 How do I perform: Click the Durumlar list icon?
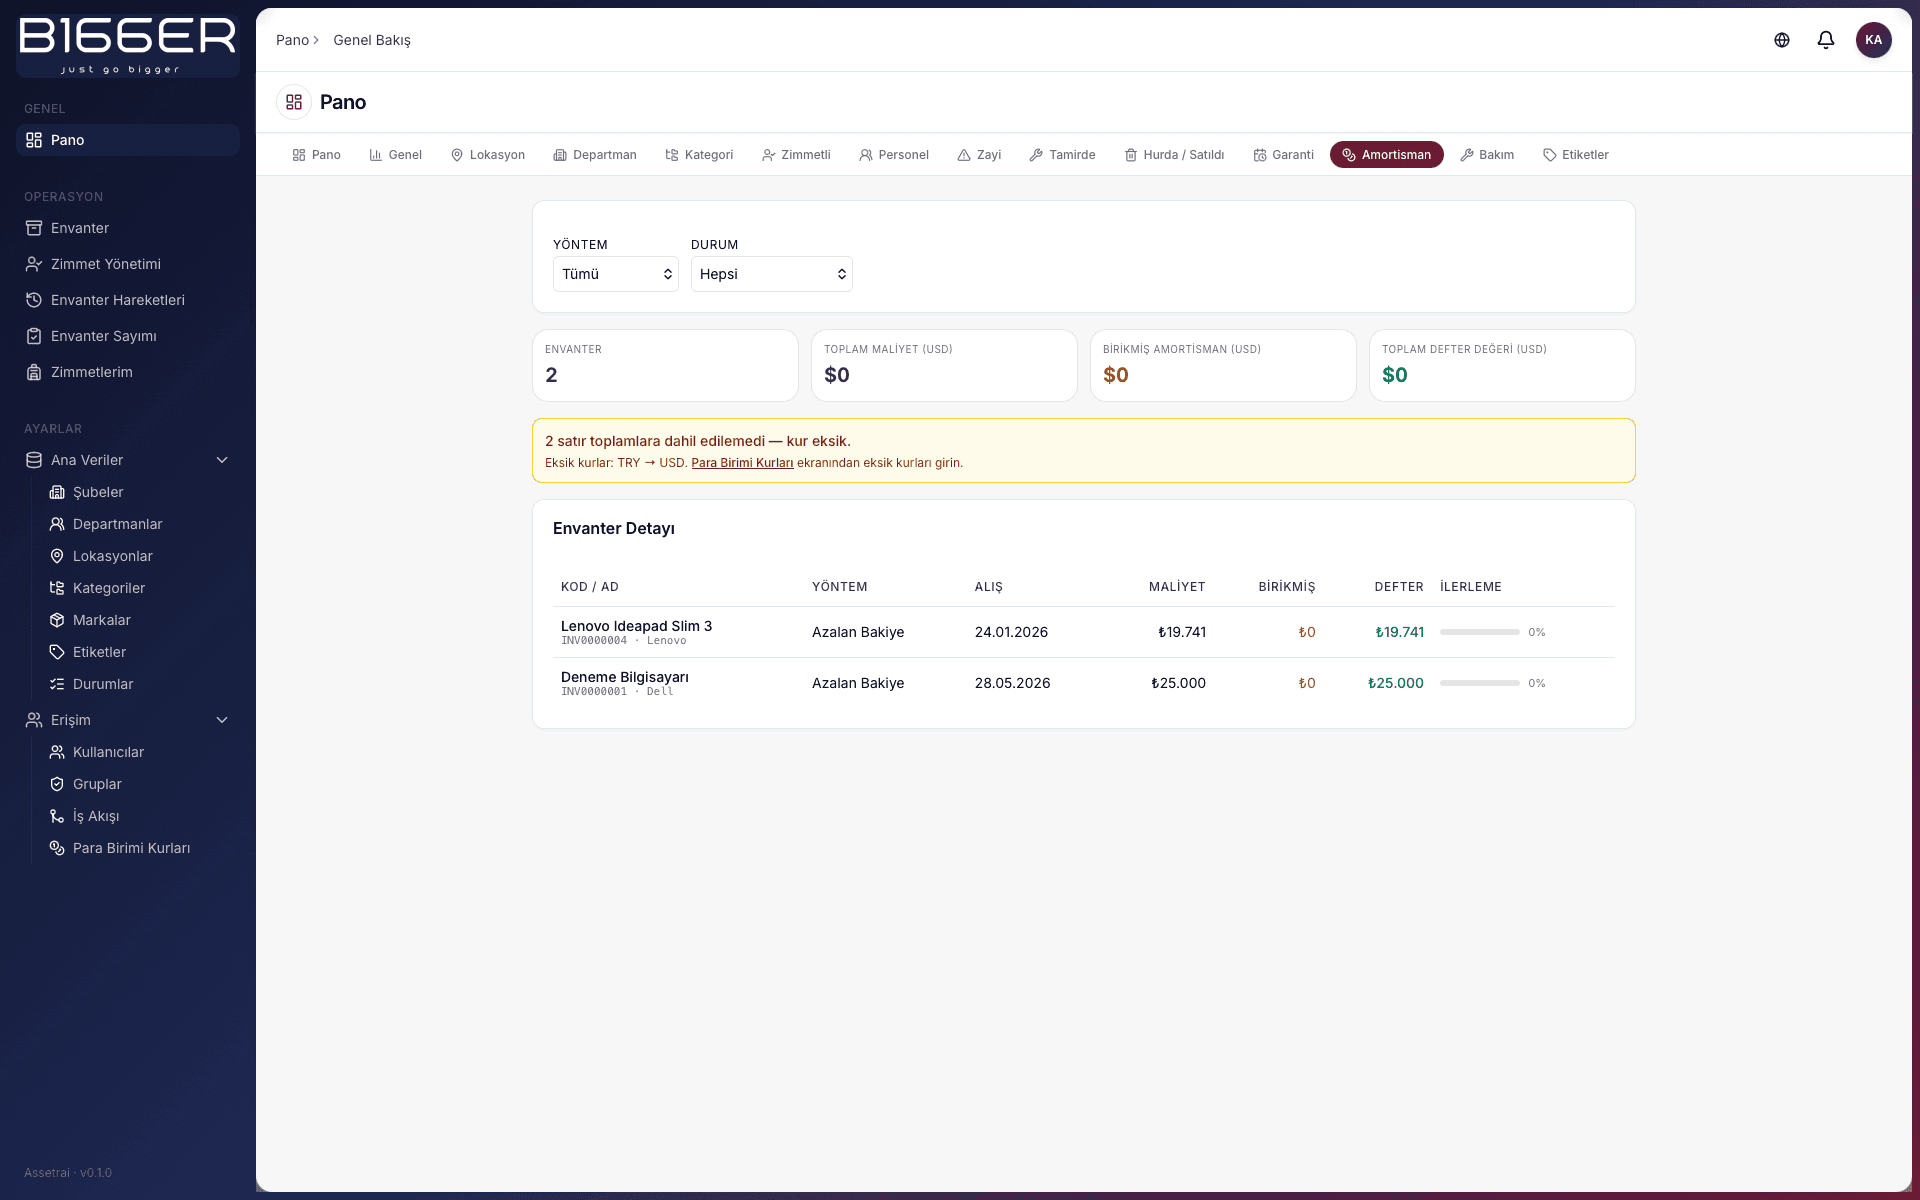pyautogui.click(x=57, y=684)
